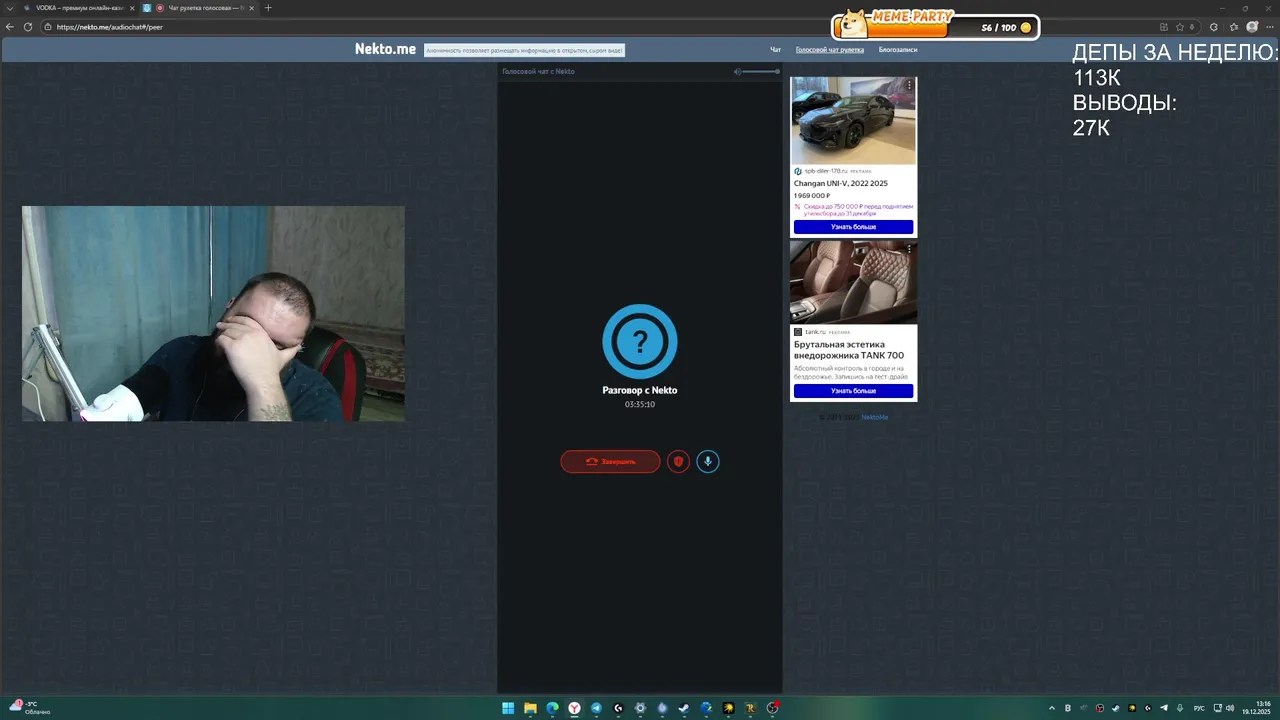
Task: Click the Nekto.me logo
Action: click(x=385, y=49)
